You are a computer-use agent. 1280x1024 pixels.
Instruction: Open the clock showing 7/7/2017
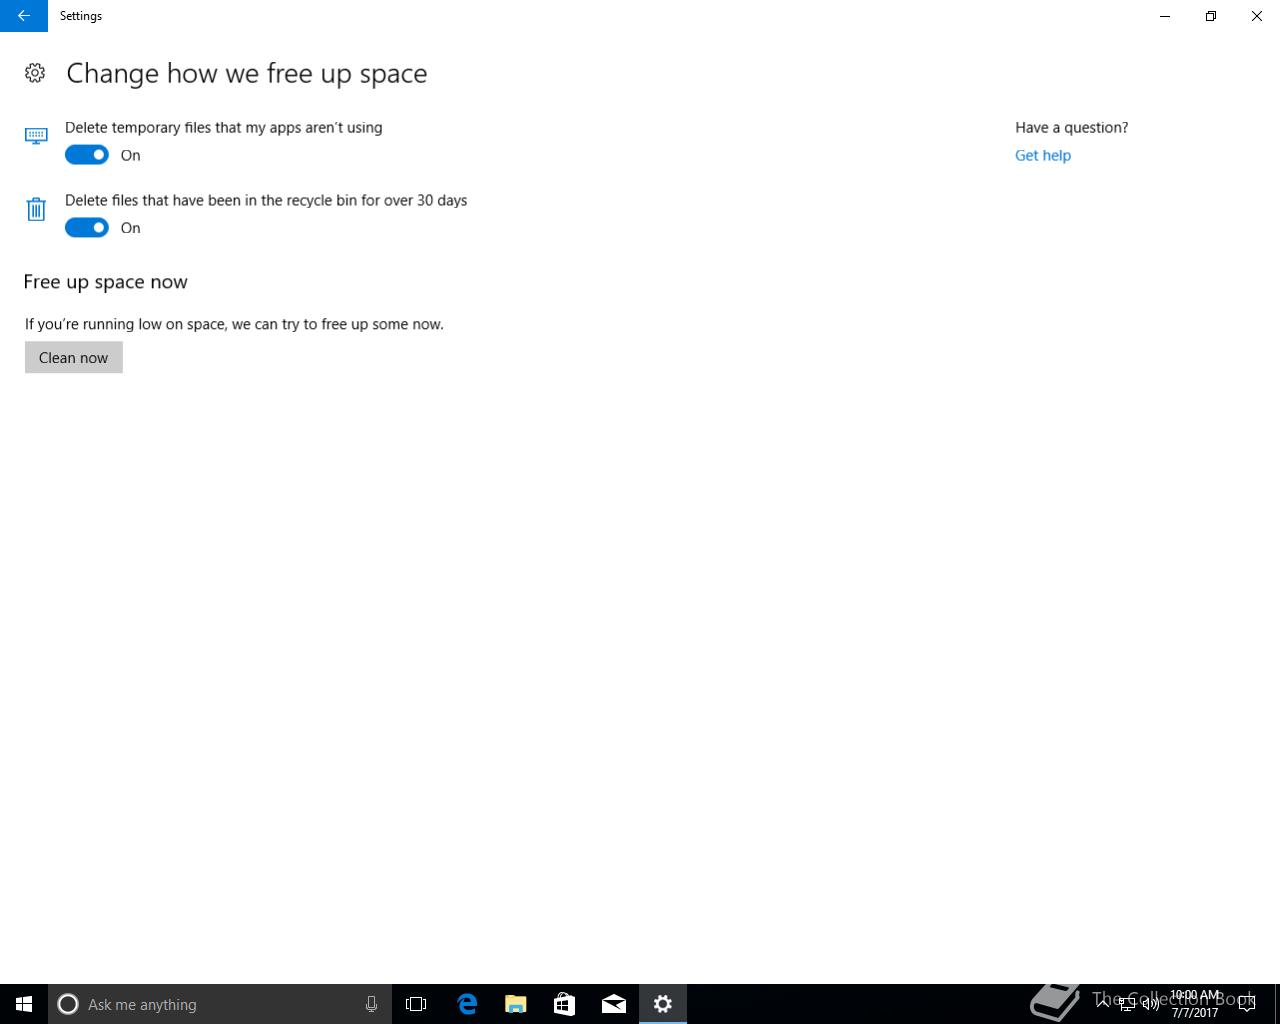coord(1195,1004)
